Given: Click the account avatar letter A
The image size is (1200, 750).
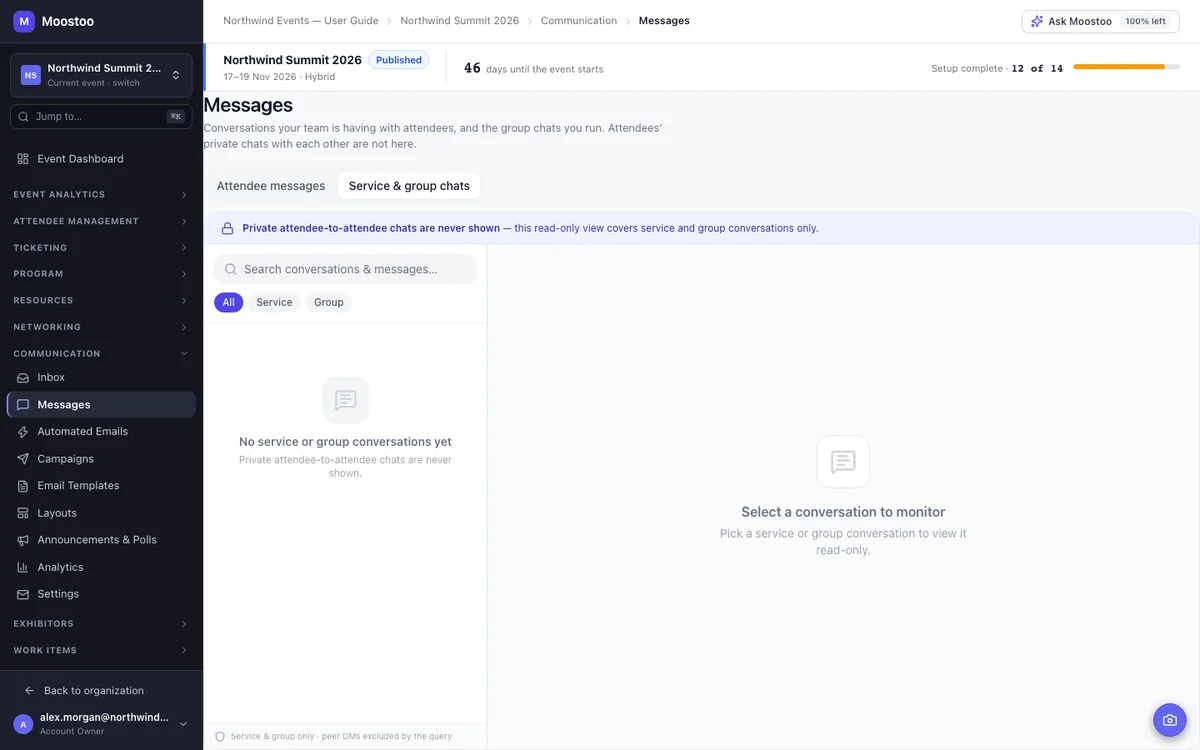Looking at the screenshot, I should click(x=23, y=724).
